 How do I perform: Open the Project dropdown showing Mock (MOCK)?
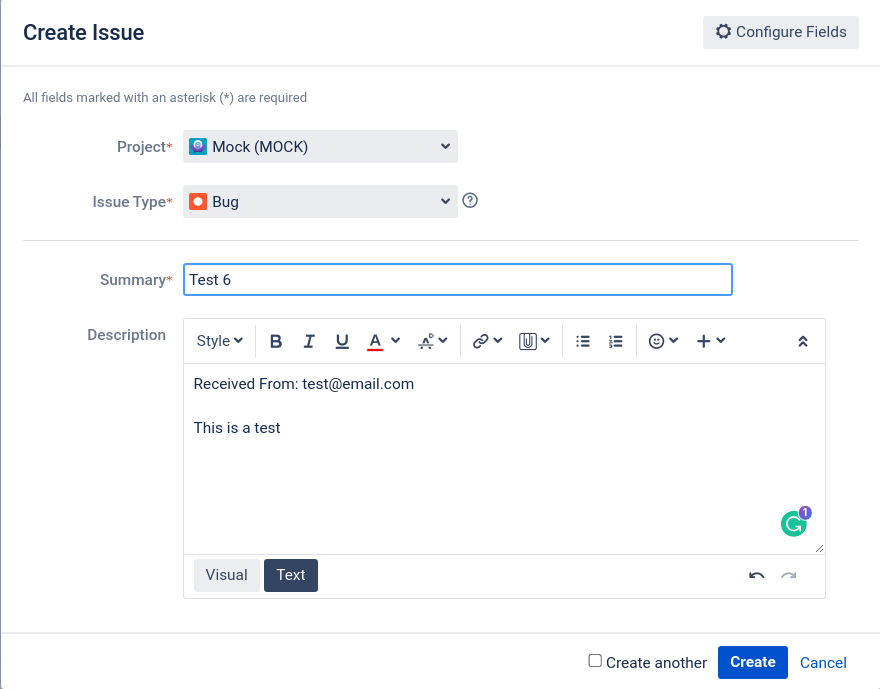click(320, 146)
